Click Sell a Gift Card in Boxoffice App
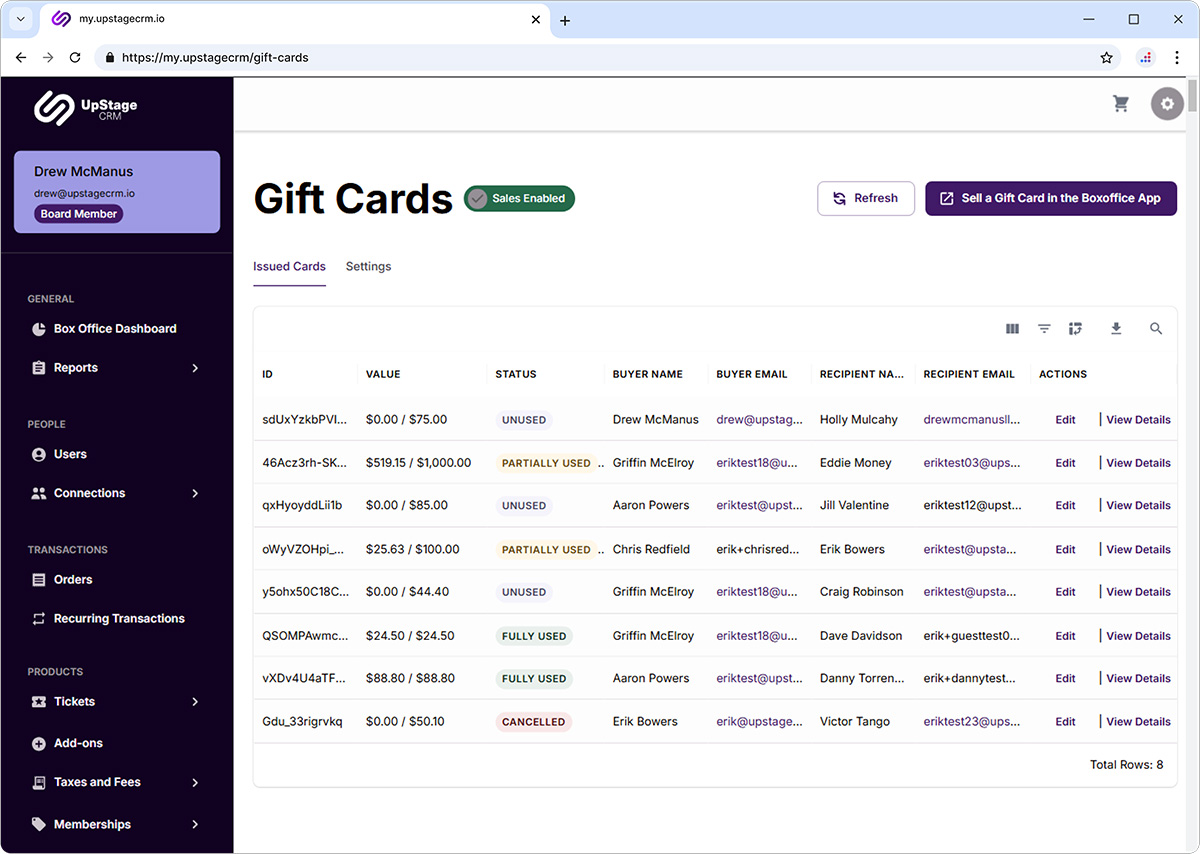 [x=1050, y=199]
